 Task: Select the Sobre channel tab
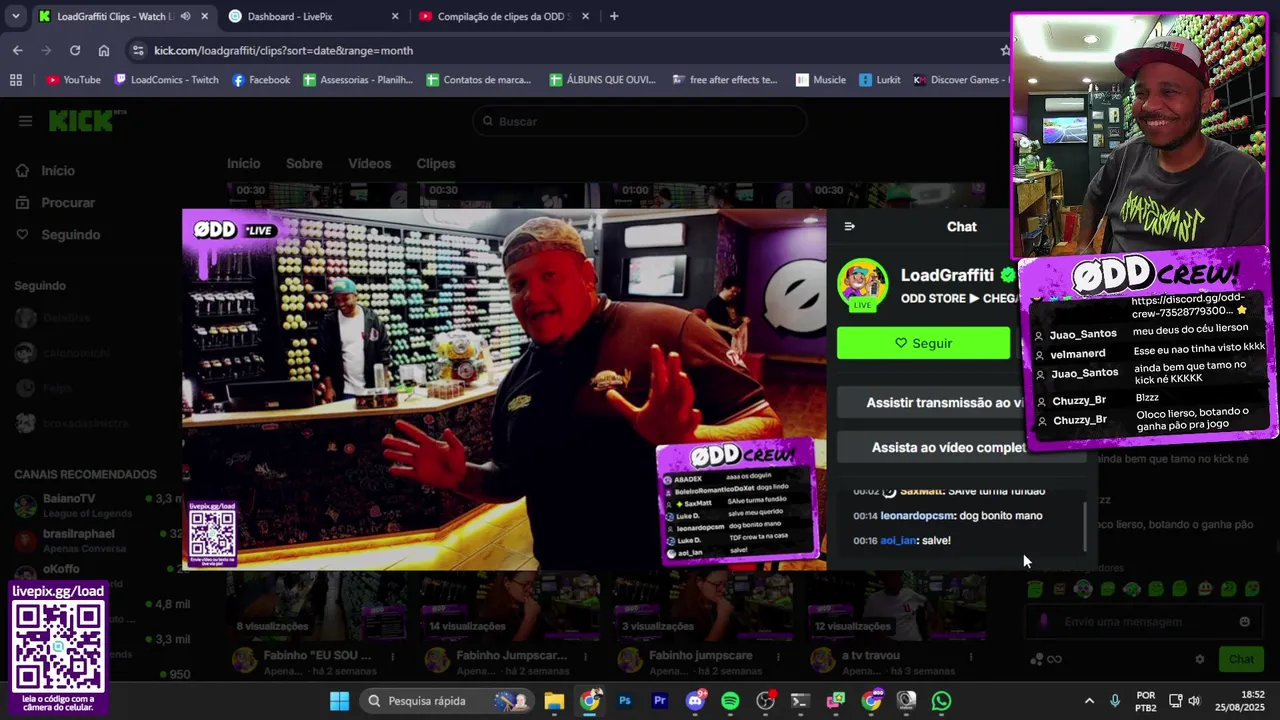[304, 164]
